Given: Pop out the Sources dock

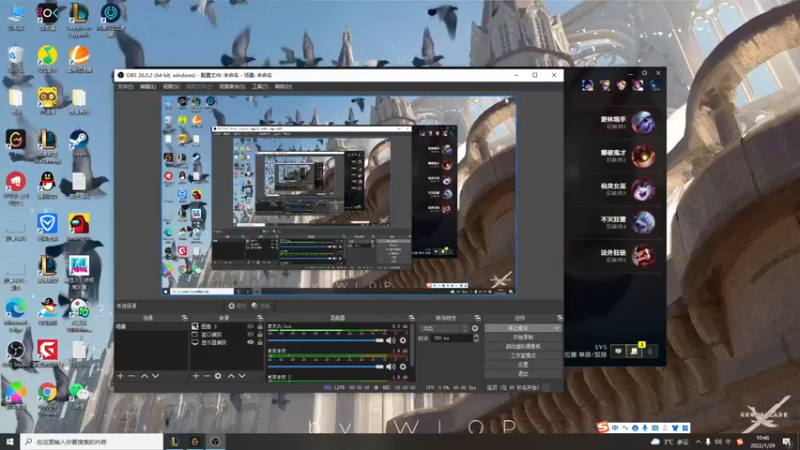Looking at the screenshot, I should (x=260, y=318).
